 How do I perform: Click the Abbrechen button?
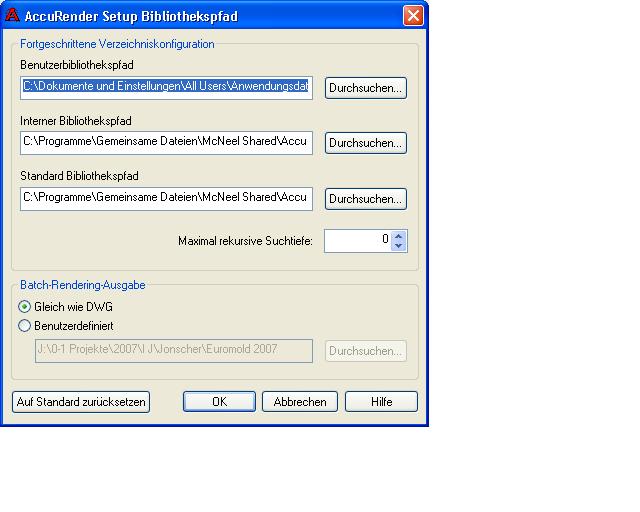300,402
